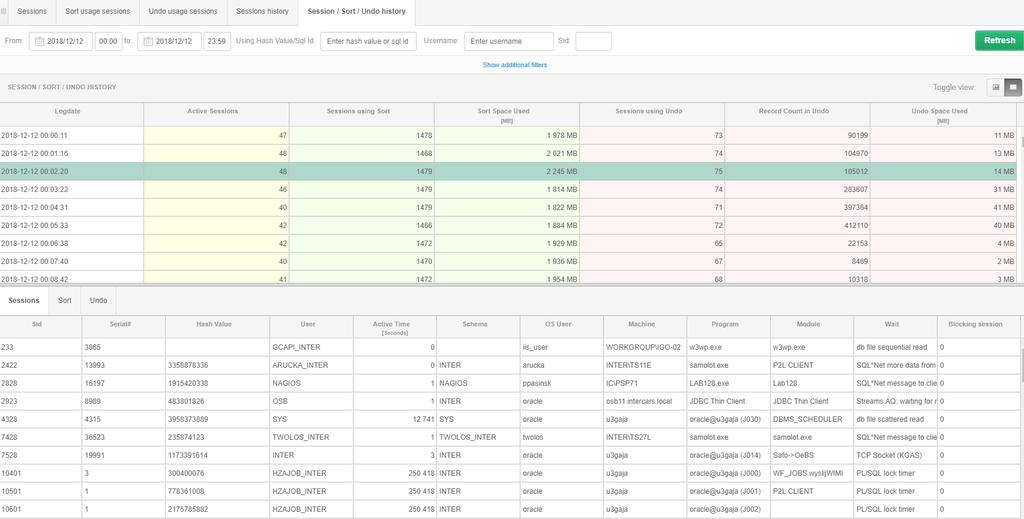Viewport: 1024px width, 519px height.
Task: Open the To date calendar icon
Action: click(148, 41)
